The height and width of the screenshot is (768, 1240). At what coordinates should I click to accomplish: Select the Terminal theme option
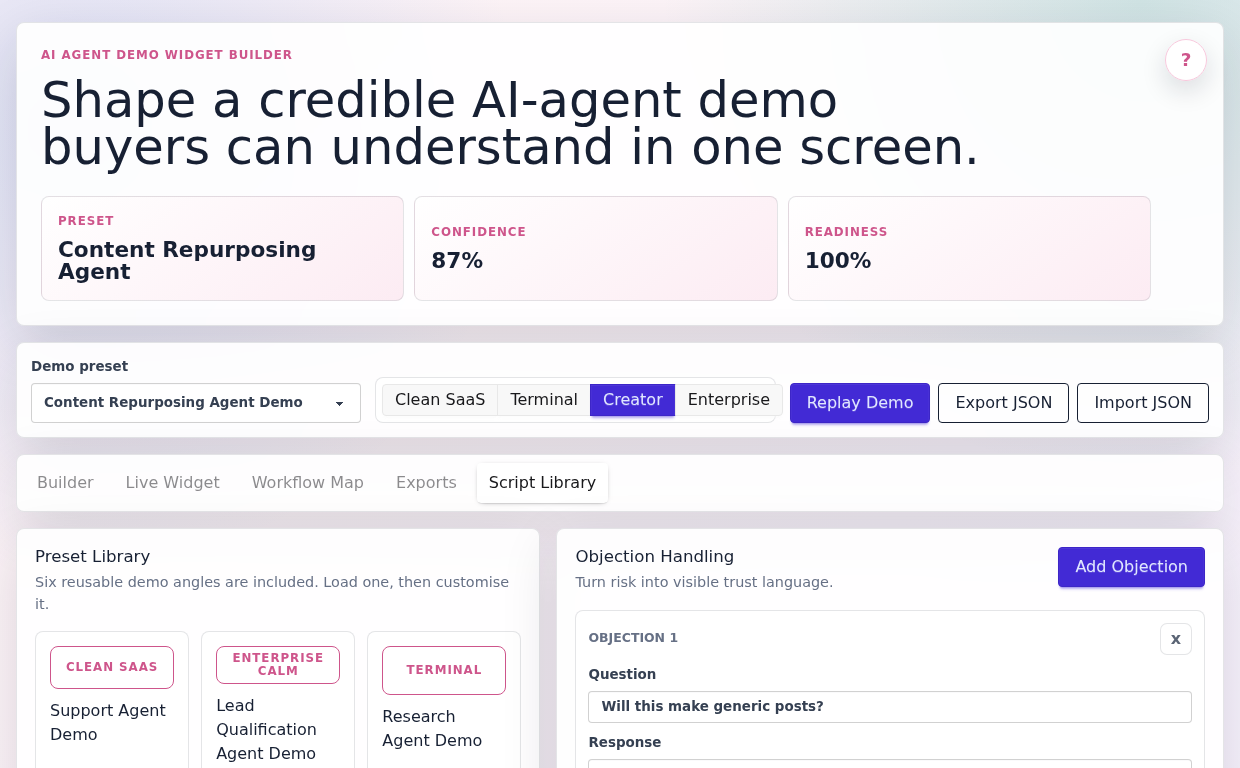point(544,400)
